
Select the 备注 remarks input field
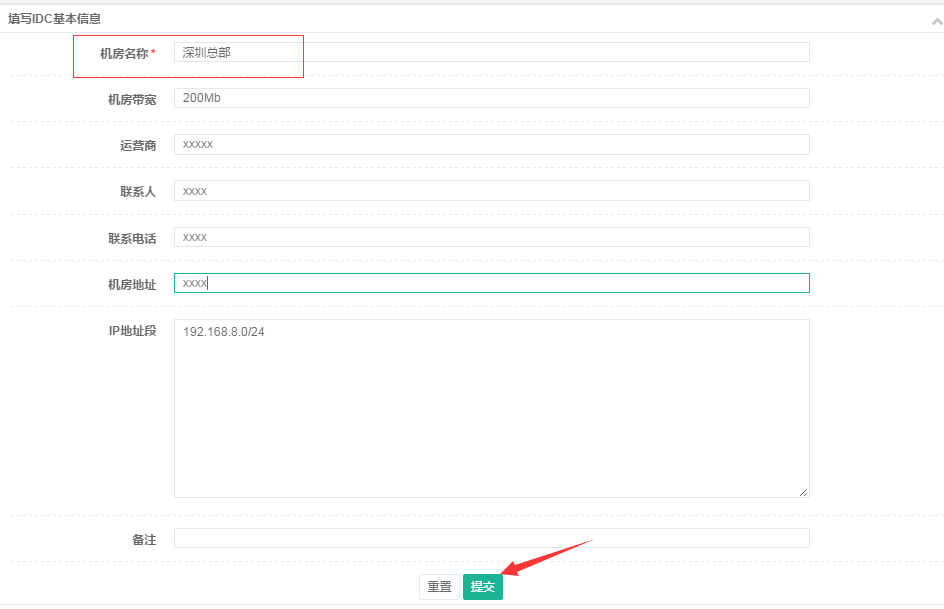coord(490,537)
